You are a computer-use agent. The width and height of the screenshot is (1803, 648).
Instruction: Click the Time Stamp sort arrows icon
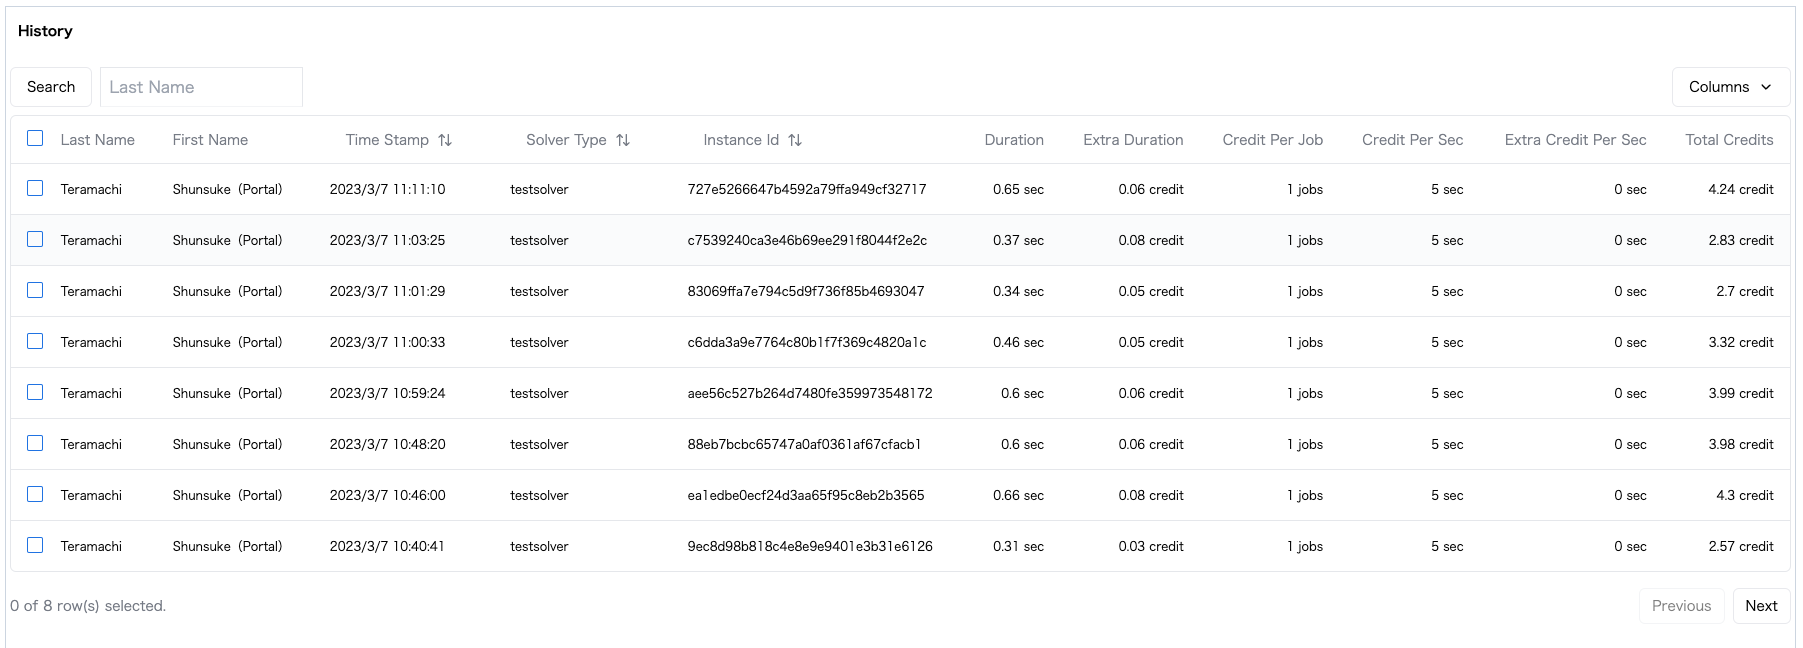click(445, 140)
